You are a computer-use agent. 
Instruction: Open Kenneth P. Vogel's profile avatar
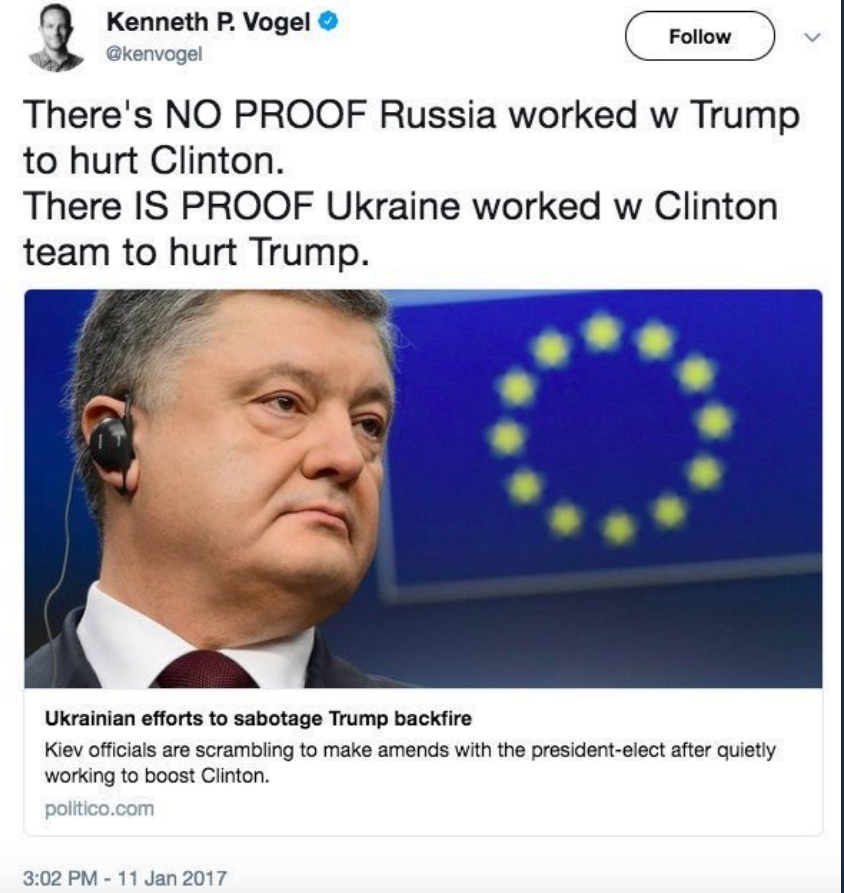[x=56, y=38]
